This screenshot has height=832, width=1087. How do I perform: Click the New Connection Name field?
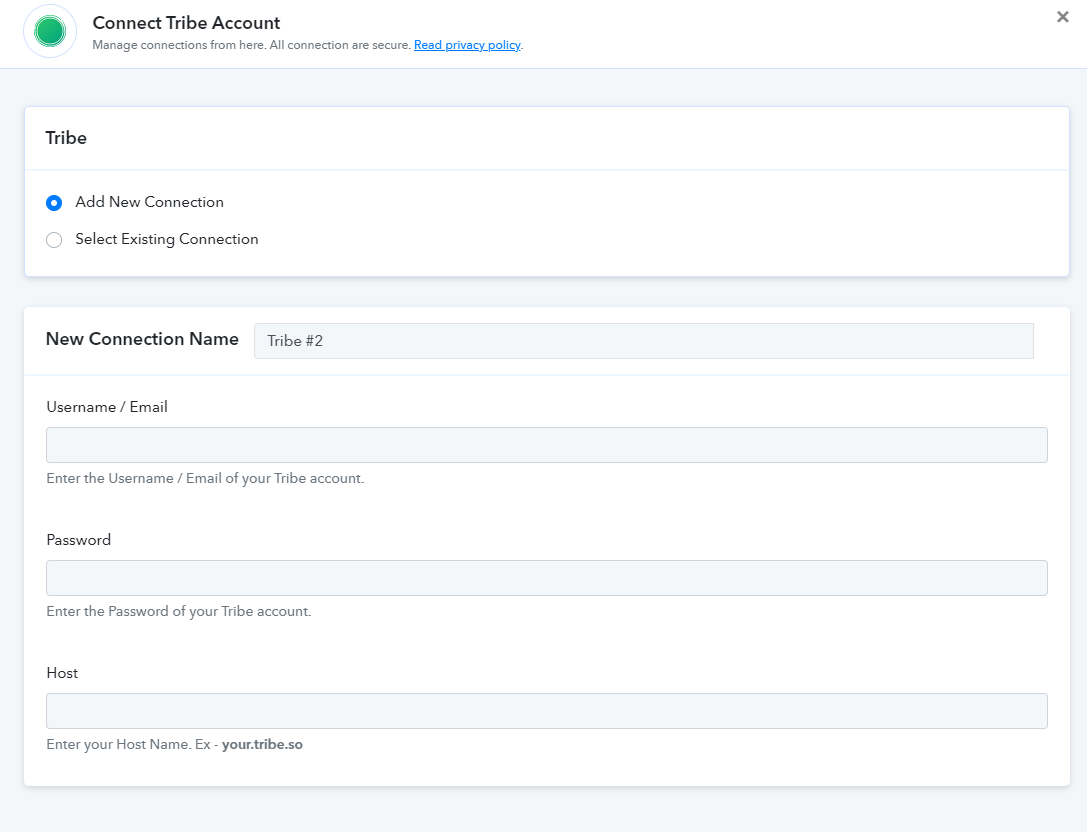[x=643, y=341]
